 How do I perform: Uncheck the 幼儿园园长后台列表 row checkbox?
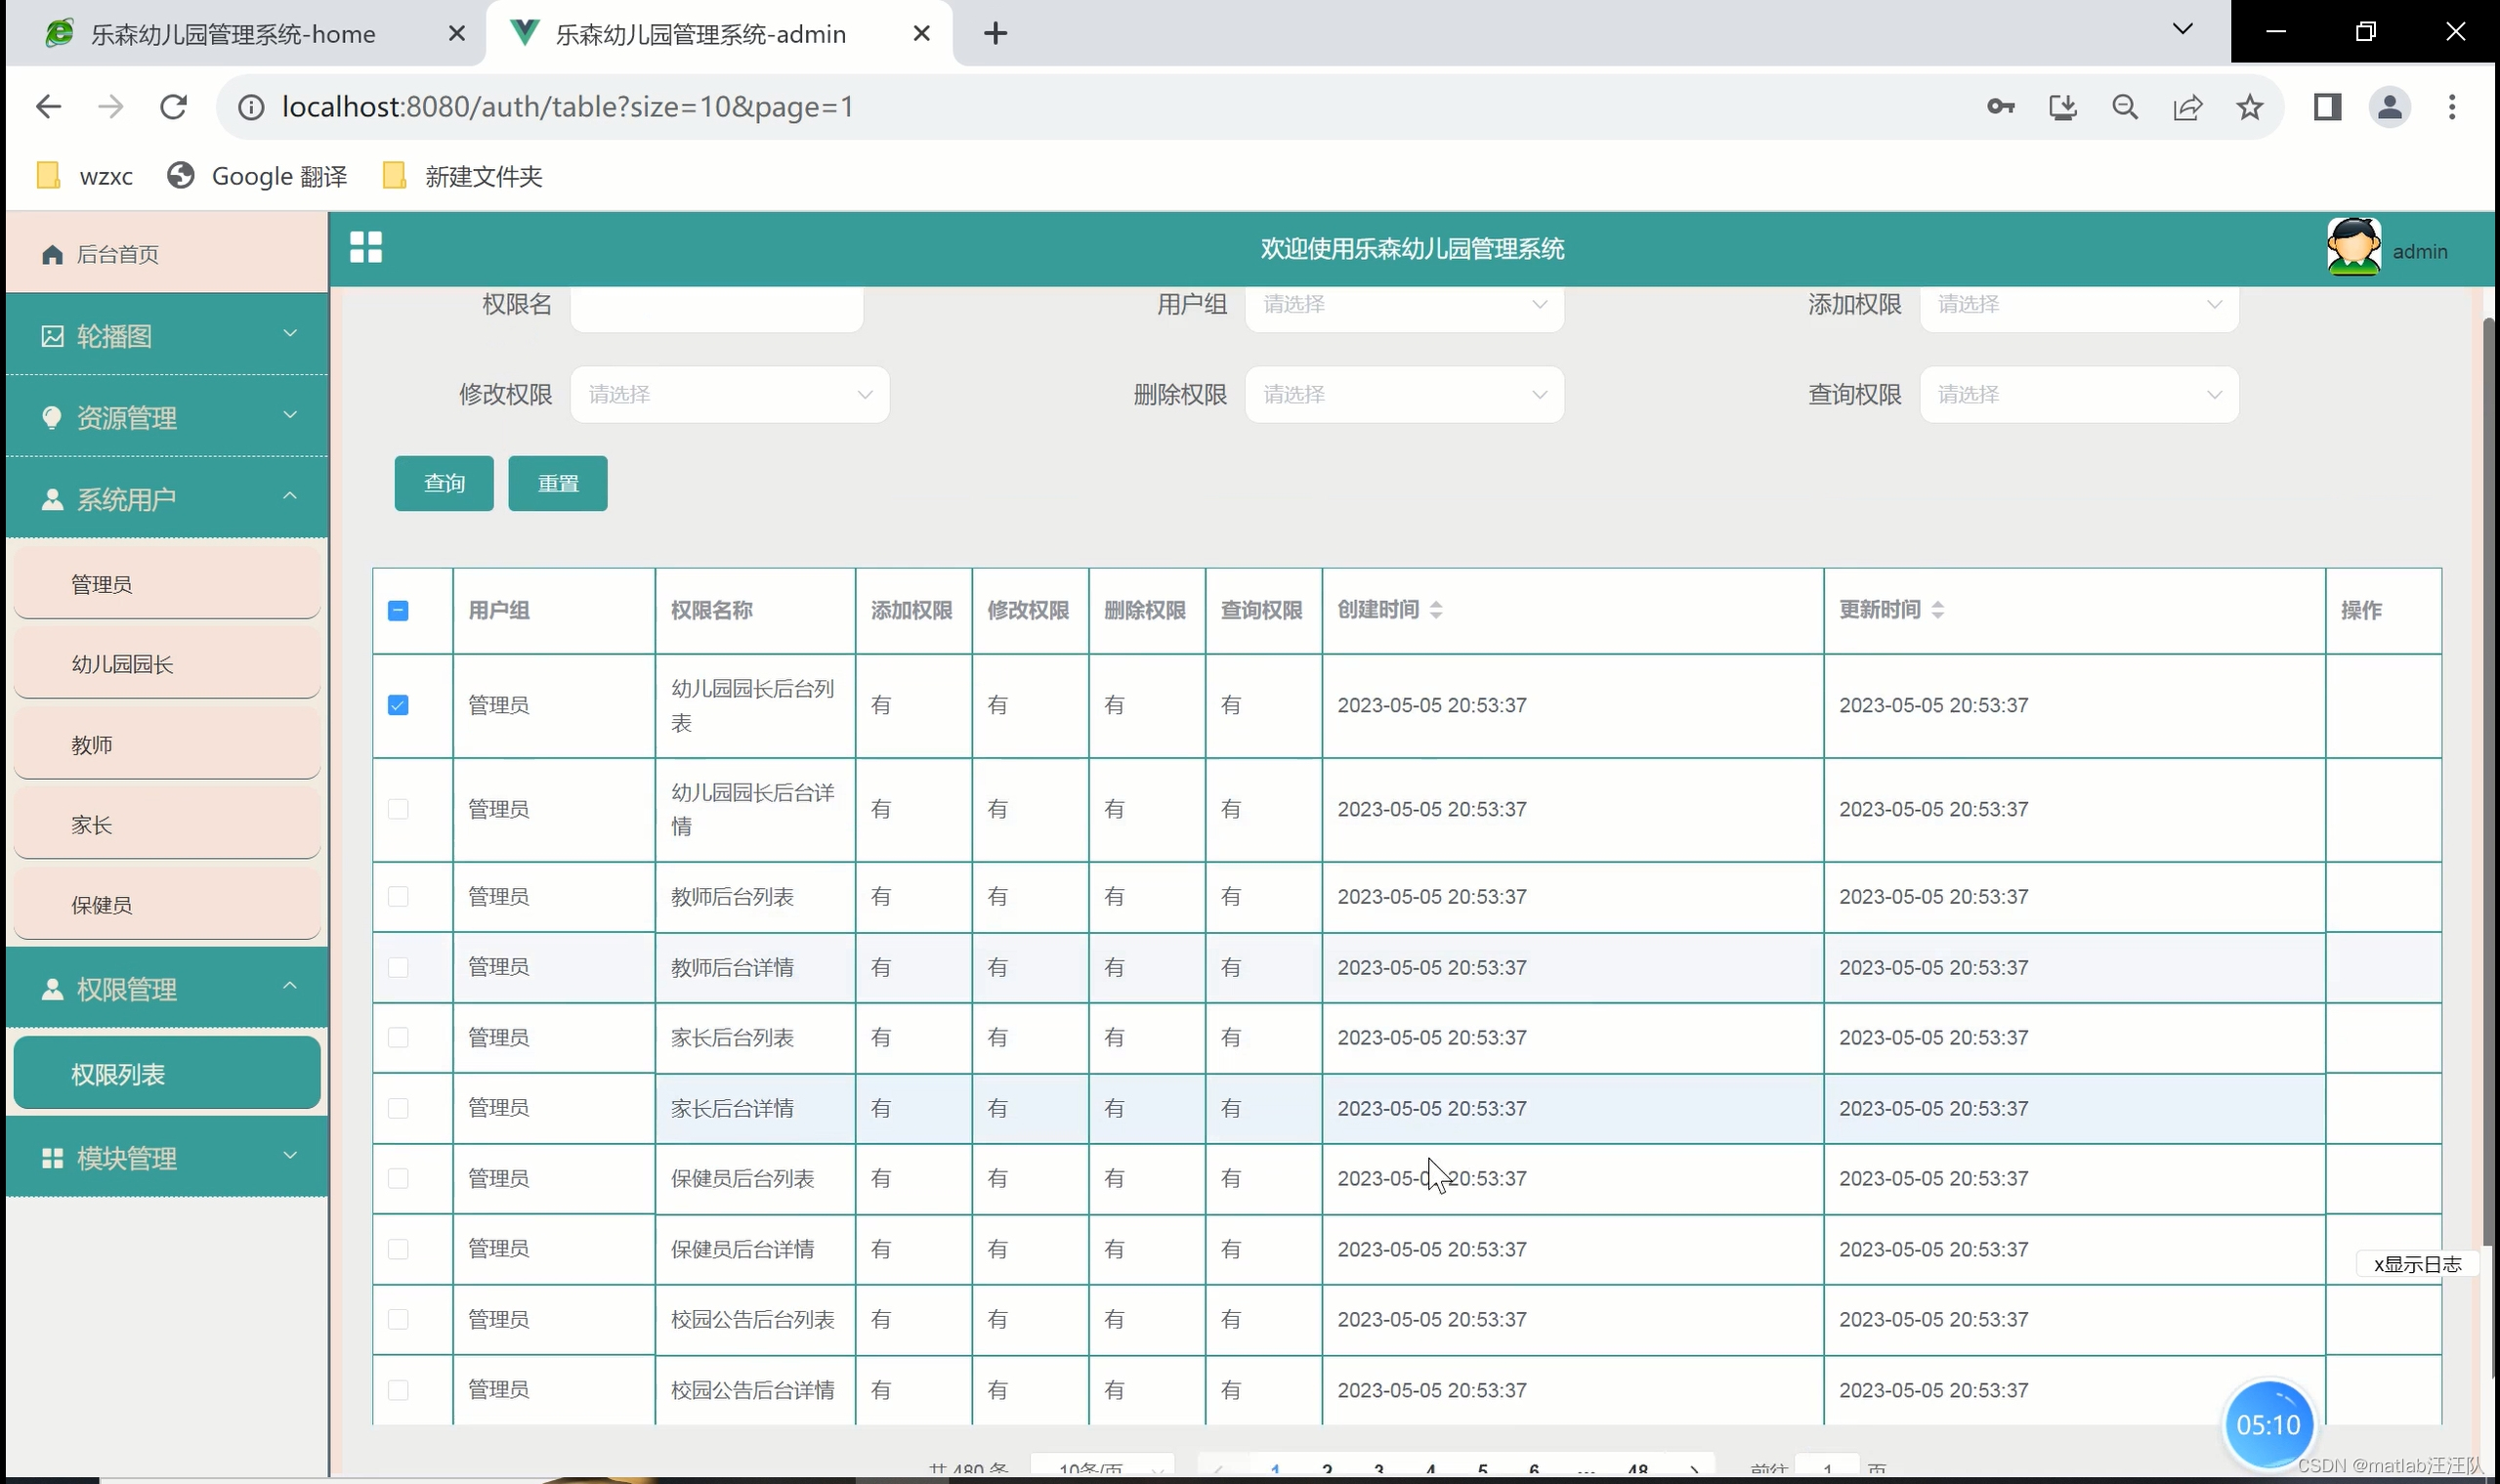(398, 706)
